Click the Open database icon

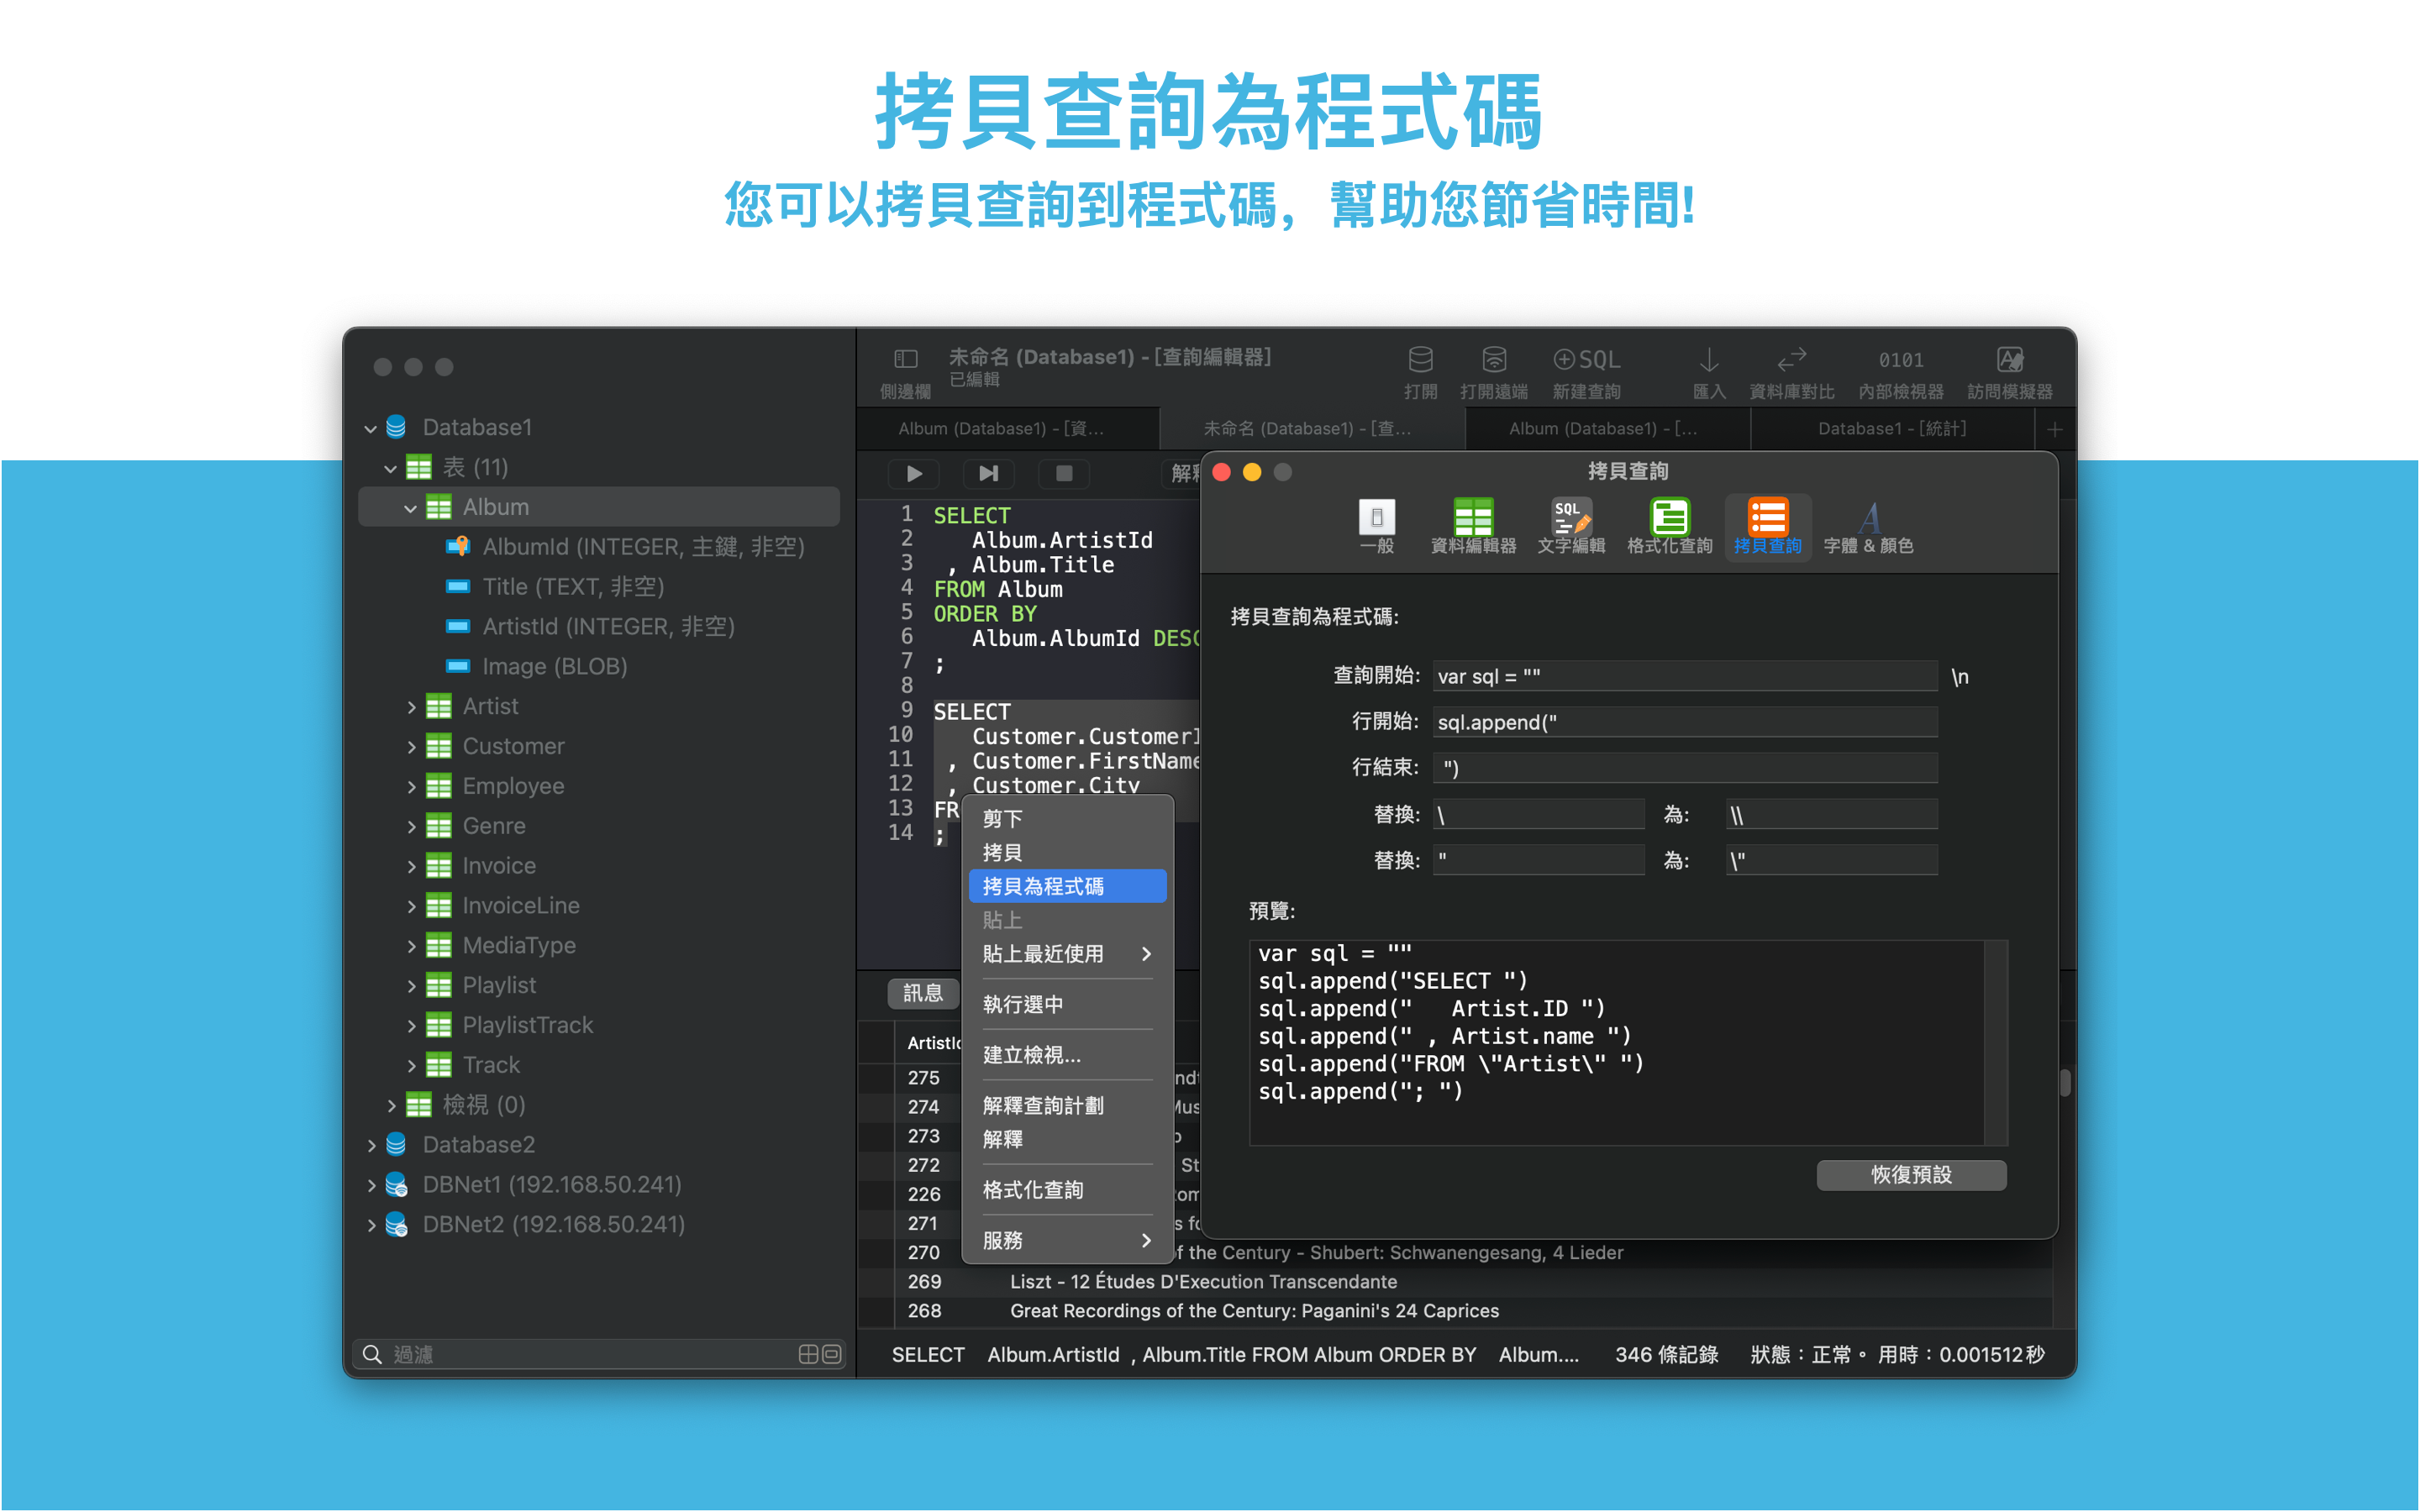[1420, 360]
